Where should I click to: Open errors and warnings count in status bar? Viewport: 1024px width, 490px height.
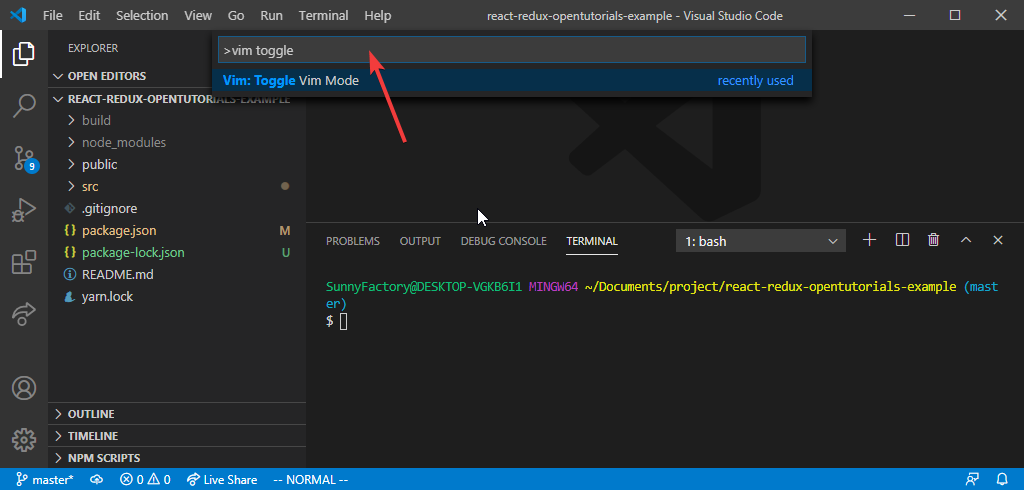coord(145,480)
